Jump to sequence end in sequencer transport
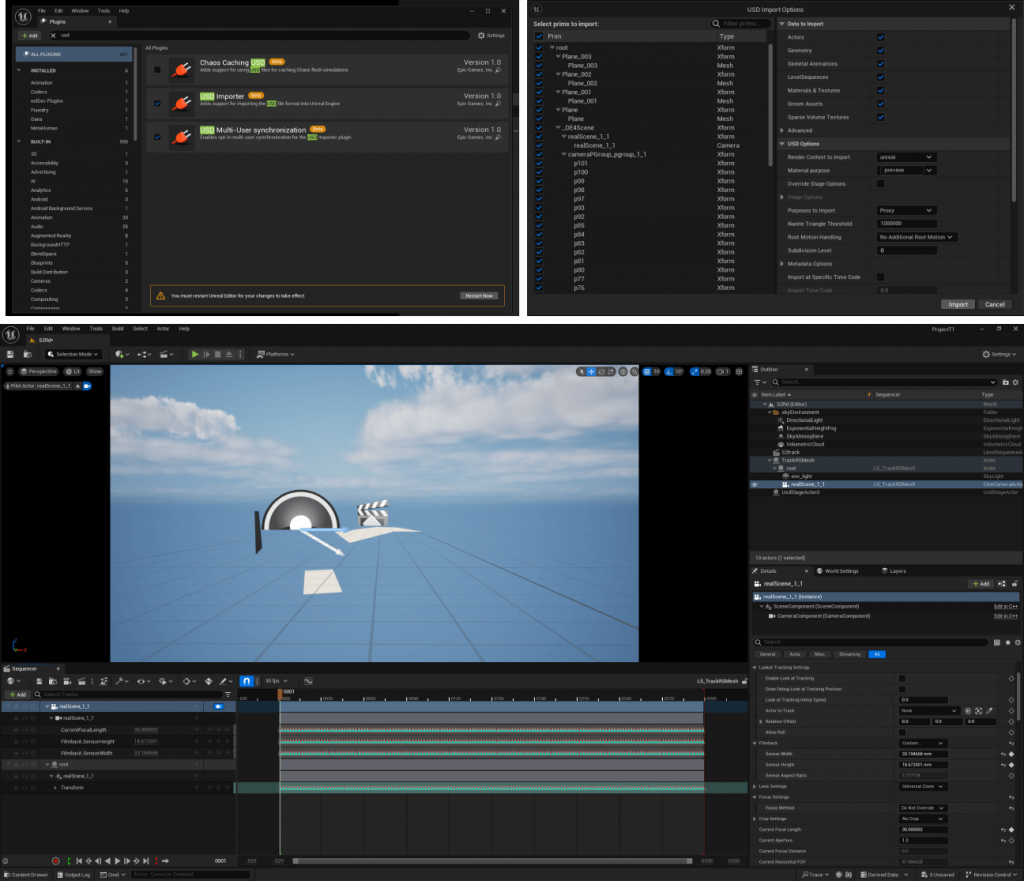Image resolution: width=1024 pixels, height=881 pixels. click(x=146, y=861)
